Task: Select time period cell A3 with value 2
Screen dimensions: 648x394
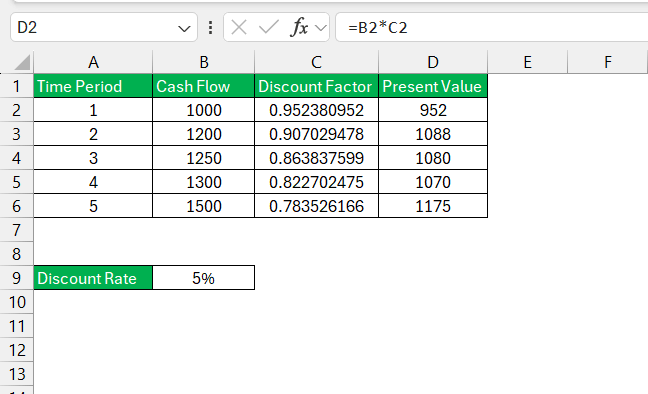Action: coord(93,134)
